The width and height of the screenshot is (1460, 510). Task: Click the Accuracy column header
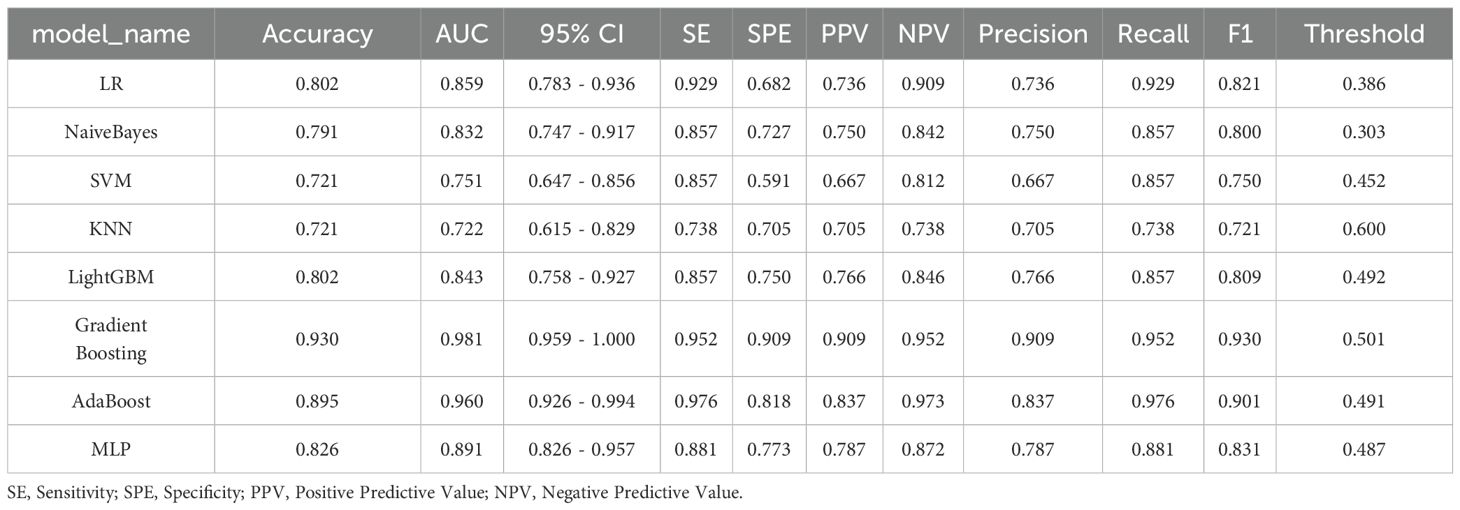click(x=317, y=34)
